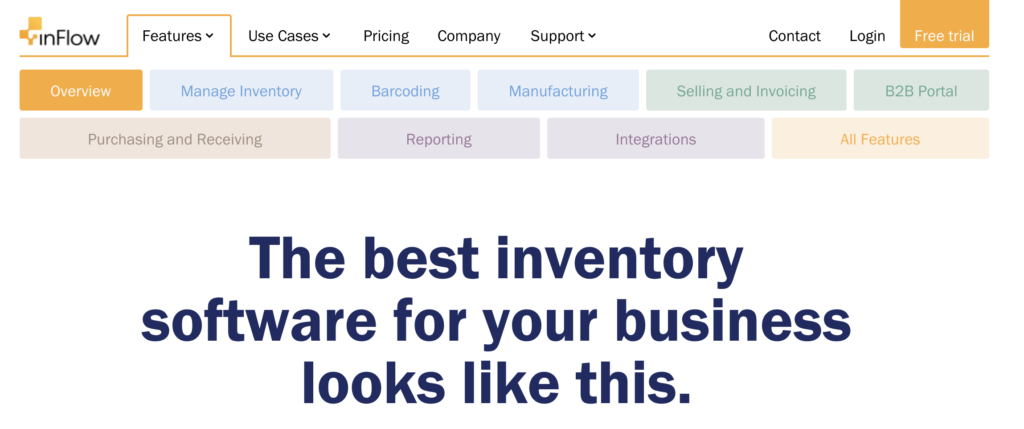This screenshot has width=1024, height=429.
Task: Select the Manufacturing tab
Action: click(x=558, y=91)
